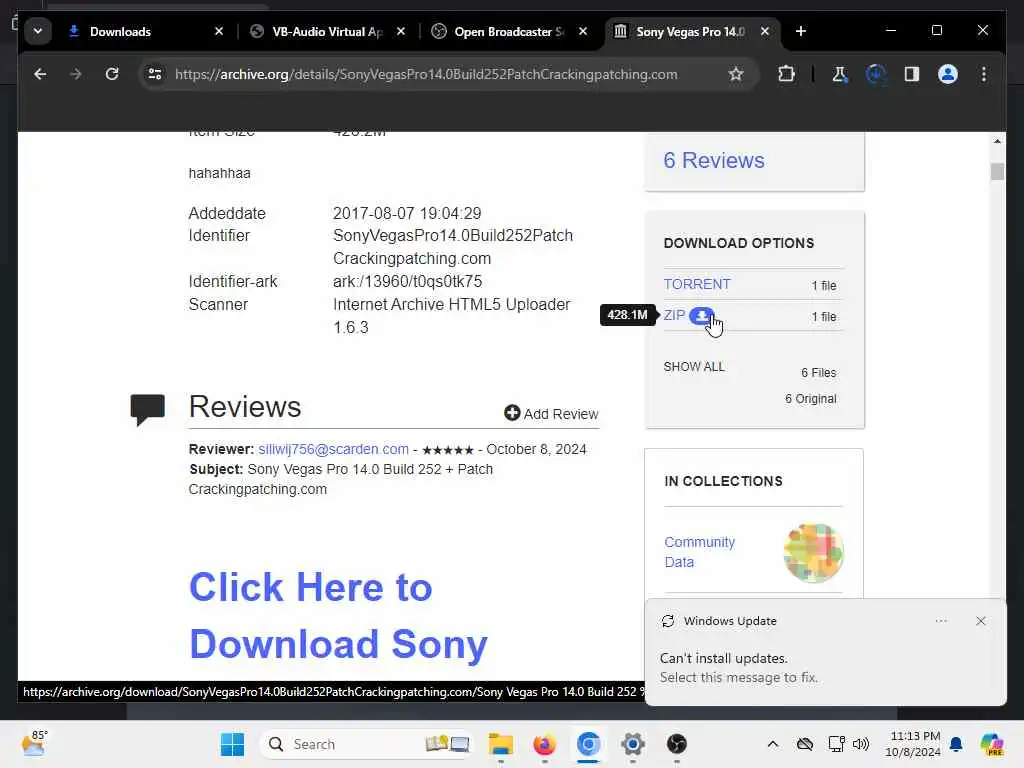Screen dimensions: 1024x768
Task: Click the cloud sync tray icon
Action: (805, 744)
